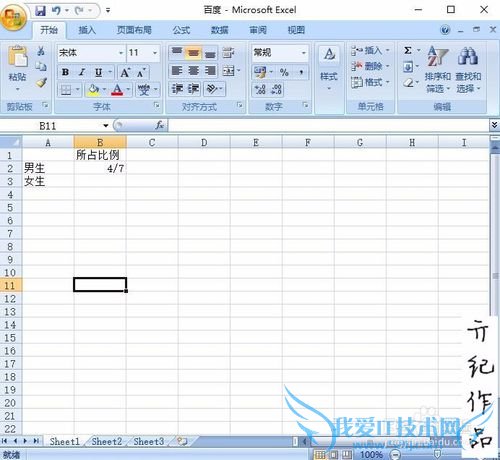Insert a new worksheet tab
Image resolution: width=500 pixels, height=460 pixels.
click(x=182, y=442)
